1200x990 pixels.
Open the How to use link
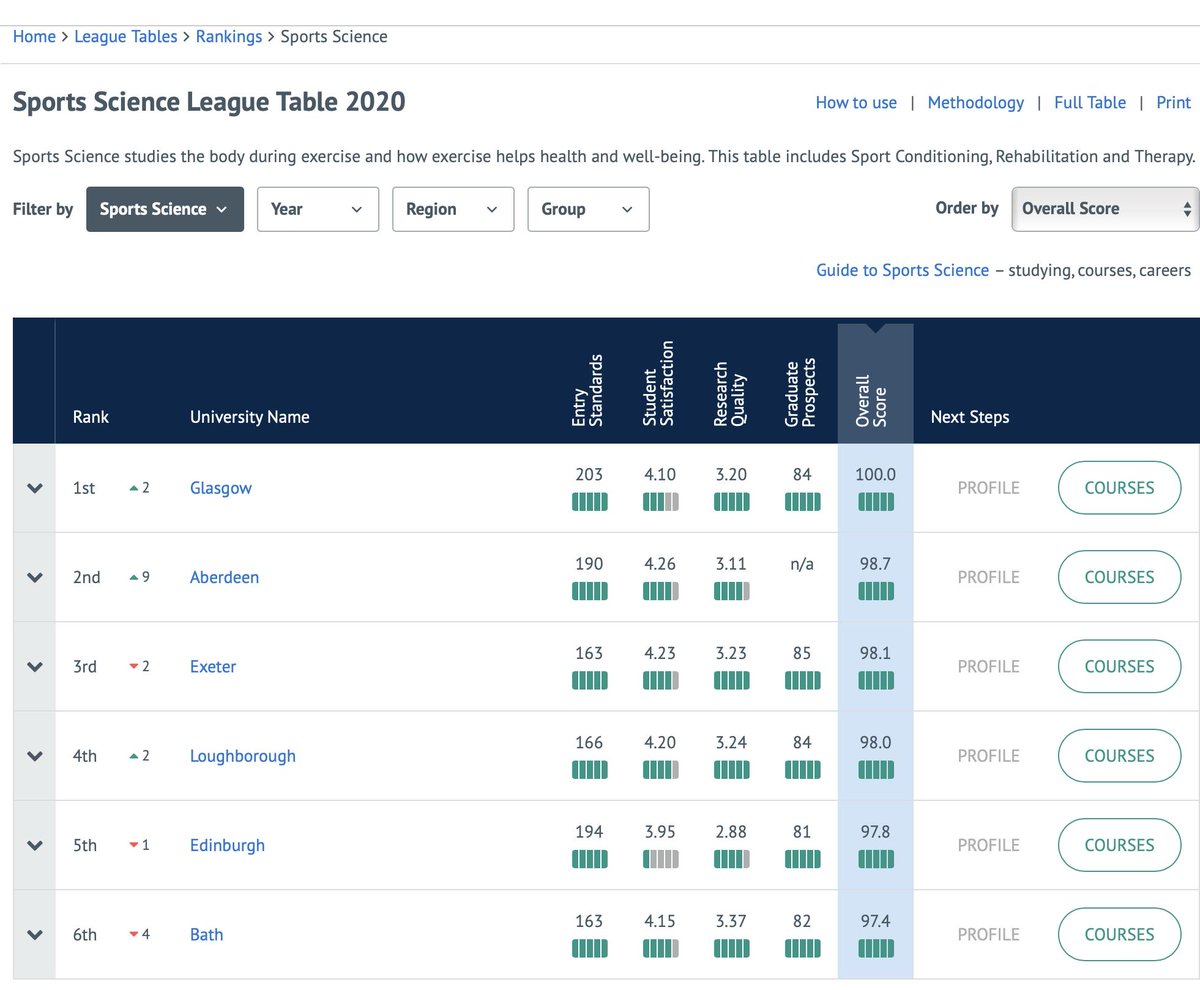tap(856, 102)
